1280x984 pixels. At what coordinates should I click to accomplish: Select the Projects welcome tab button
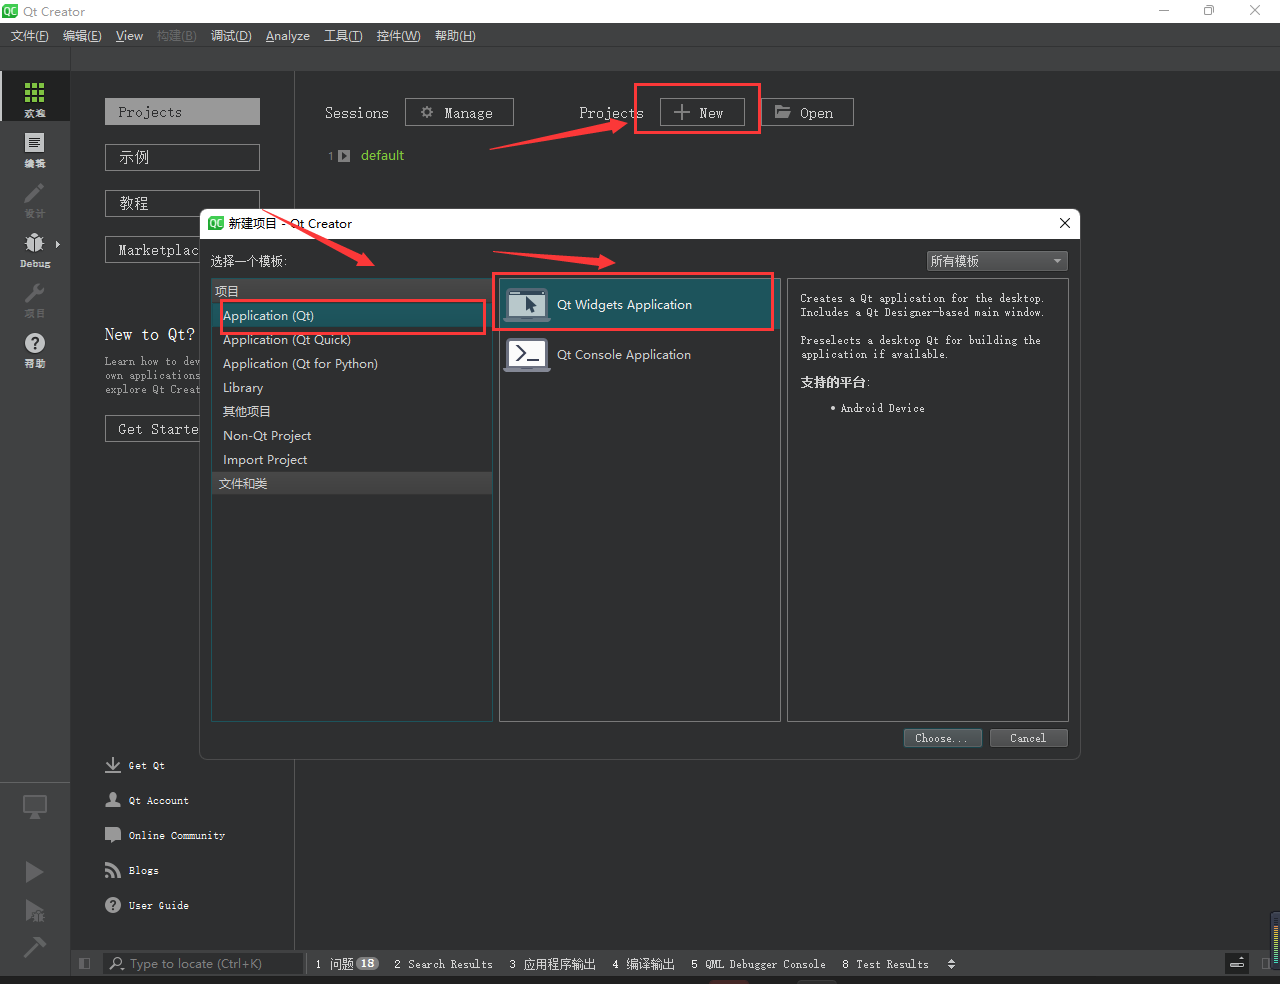[182, 112]
